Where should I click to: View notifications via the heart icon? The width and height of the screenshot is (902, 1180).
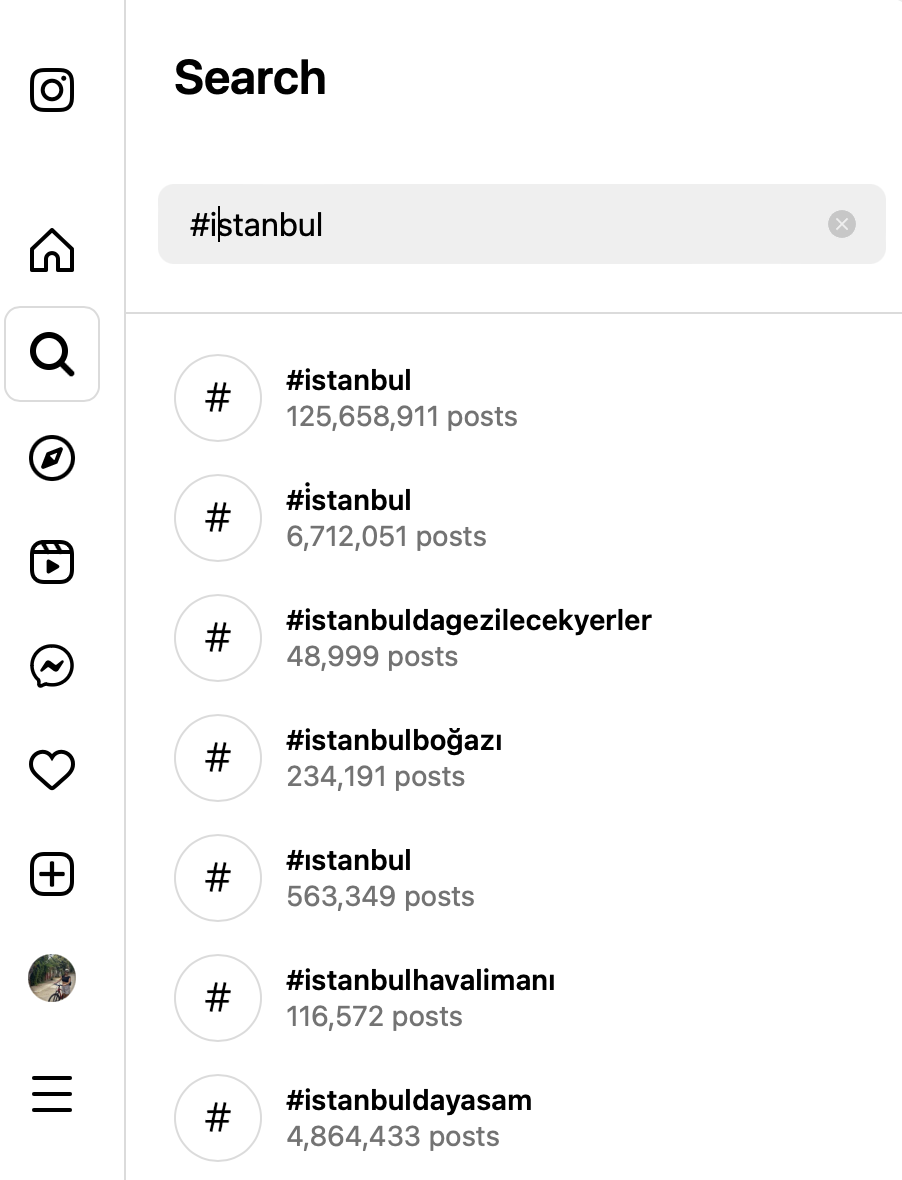click(52, 770)
